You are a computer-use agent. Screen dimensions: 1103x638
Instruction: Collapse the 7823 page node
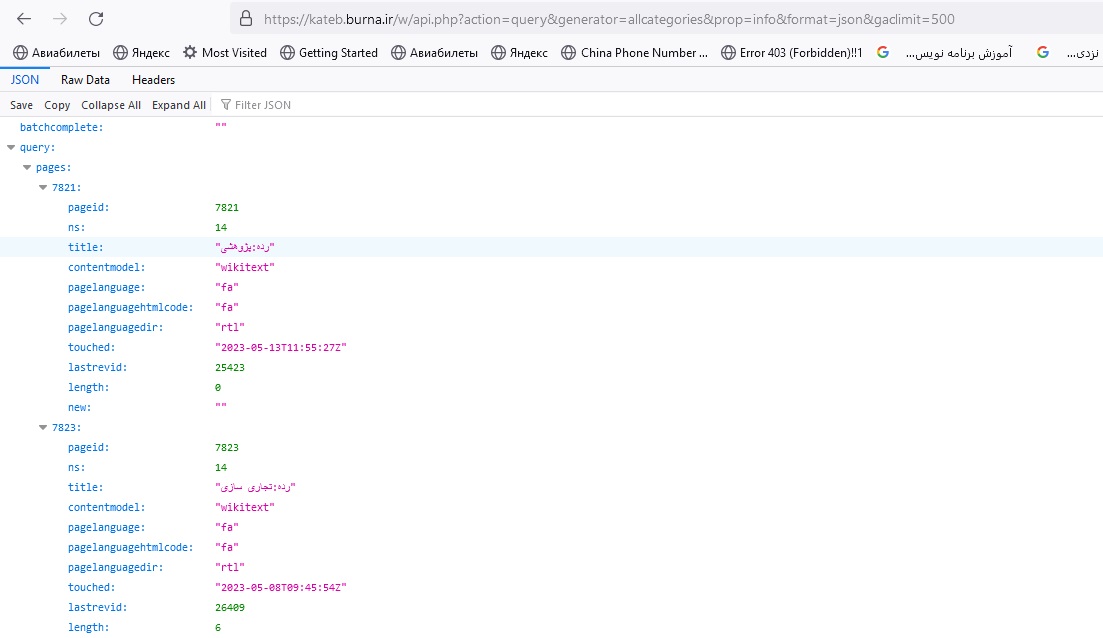tap(43, 427)
